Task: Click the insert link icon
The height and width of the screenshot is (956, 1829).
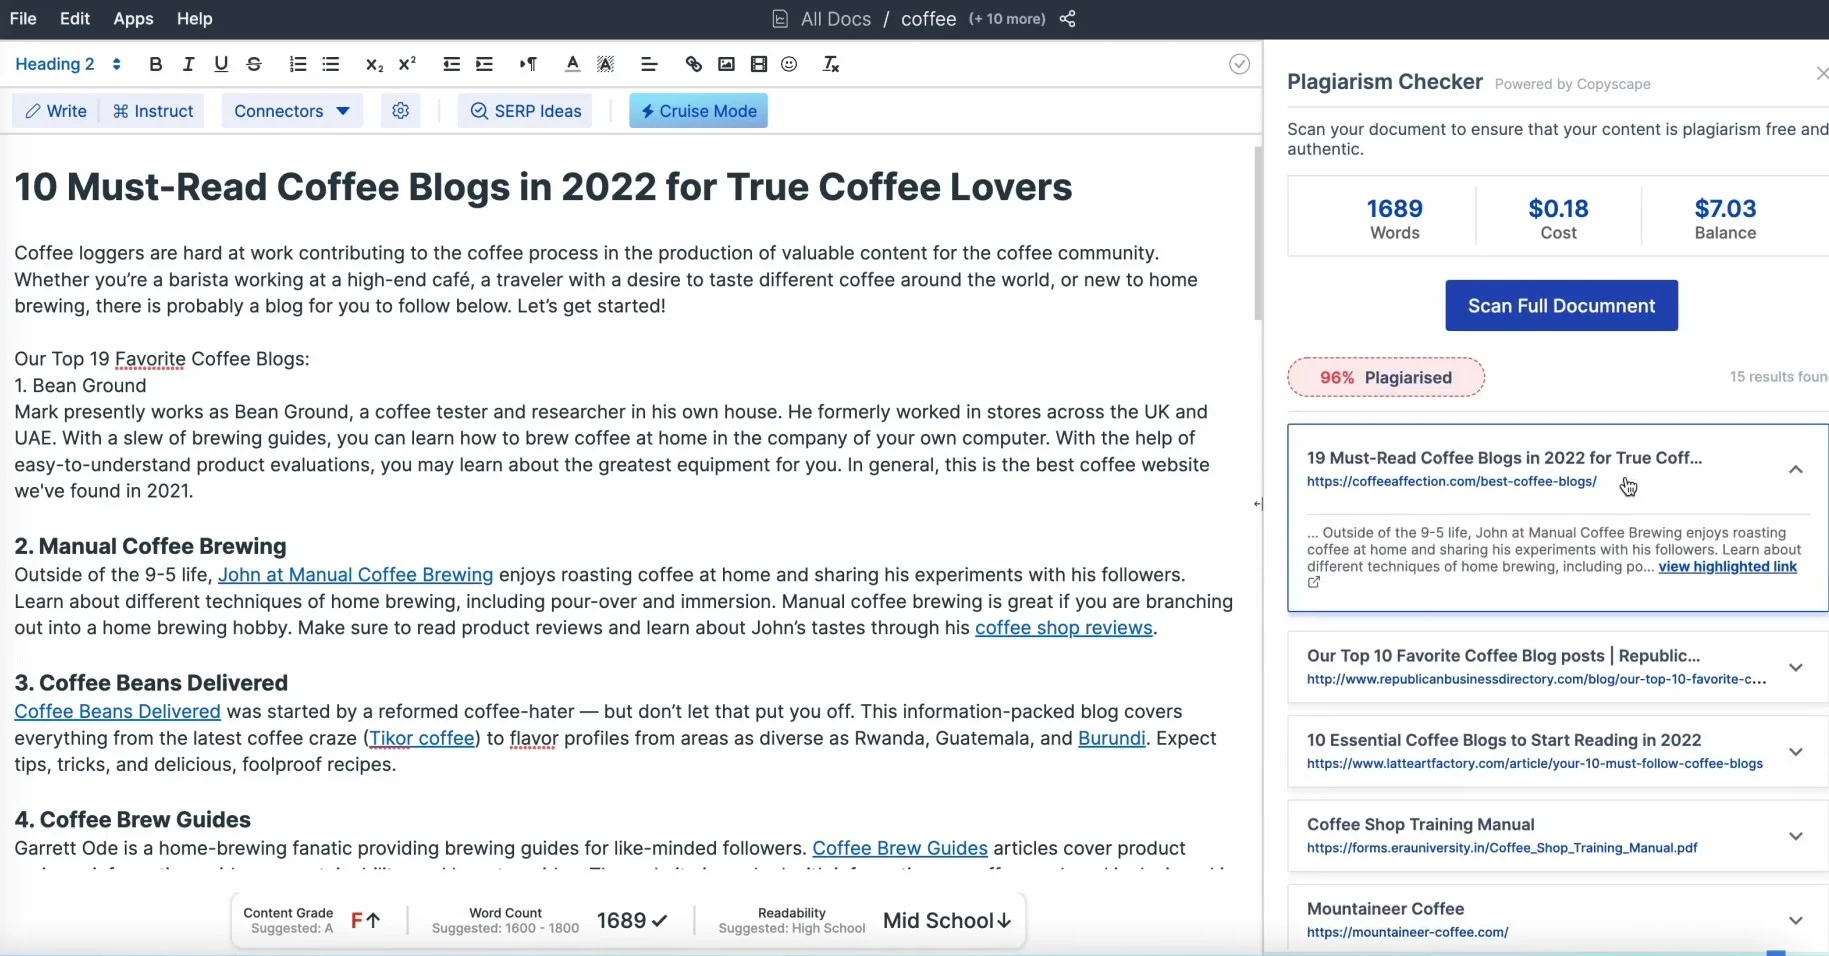Action: 693,64
